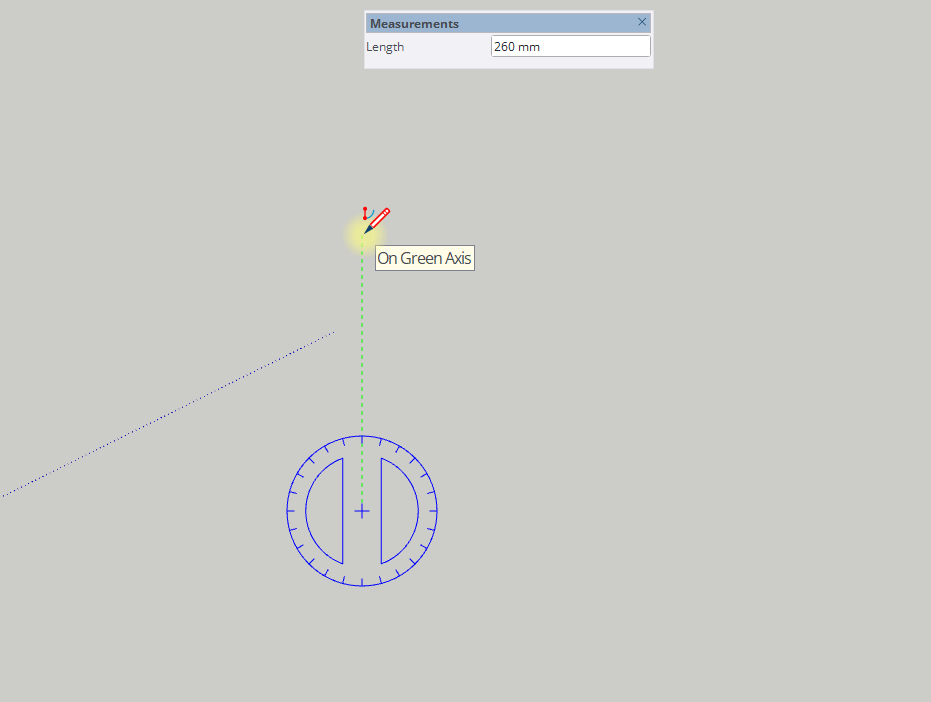
Task: Click the Measurements panel title bar
Action: pos(508,23)
